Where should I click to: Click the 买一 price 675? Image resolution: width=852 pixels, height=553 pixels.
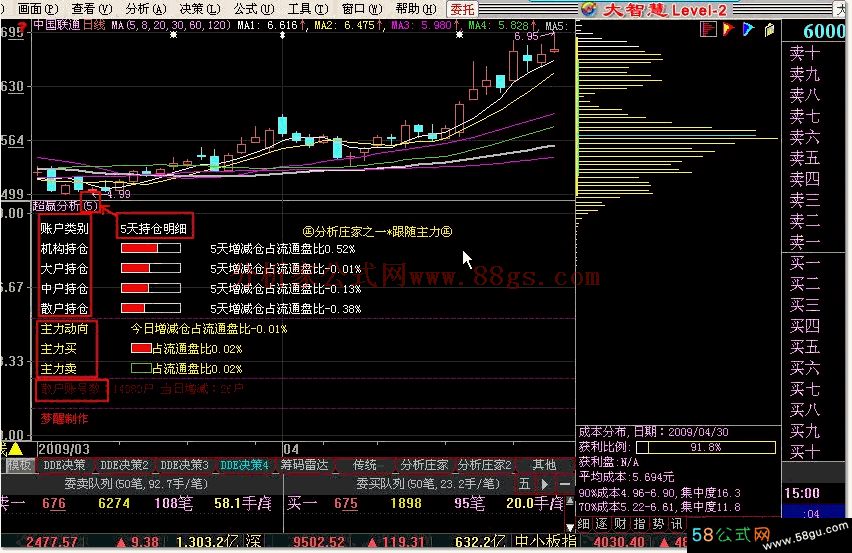(x=346, y=504)
